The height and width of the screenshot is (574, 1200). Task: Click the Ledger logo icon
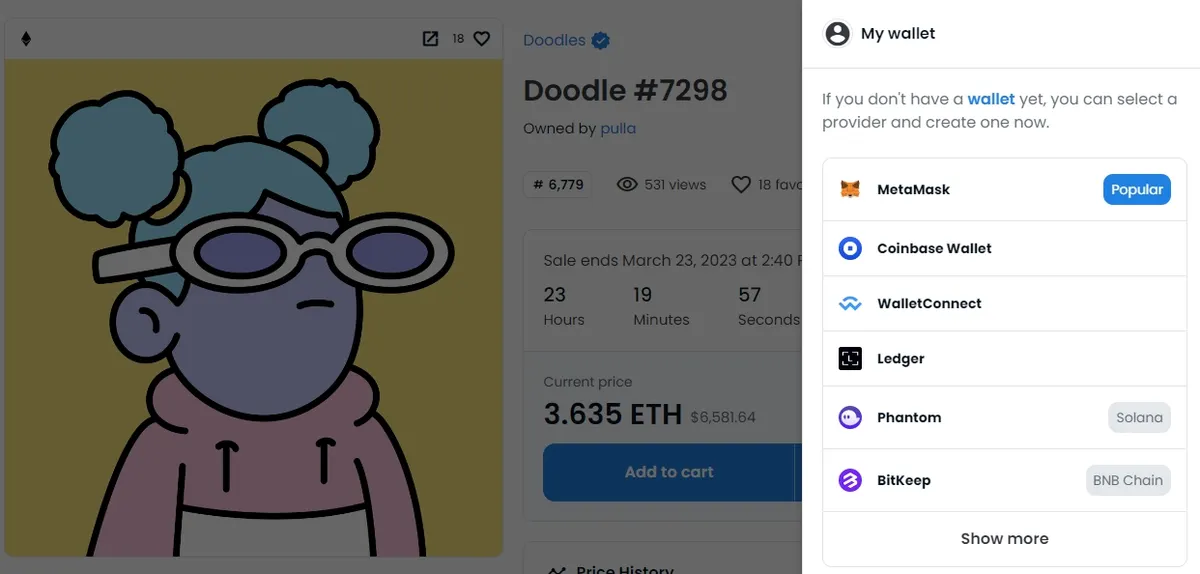(x=850, y=358)
